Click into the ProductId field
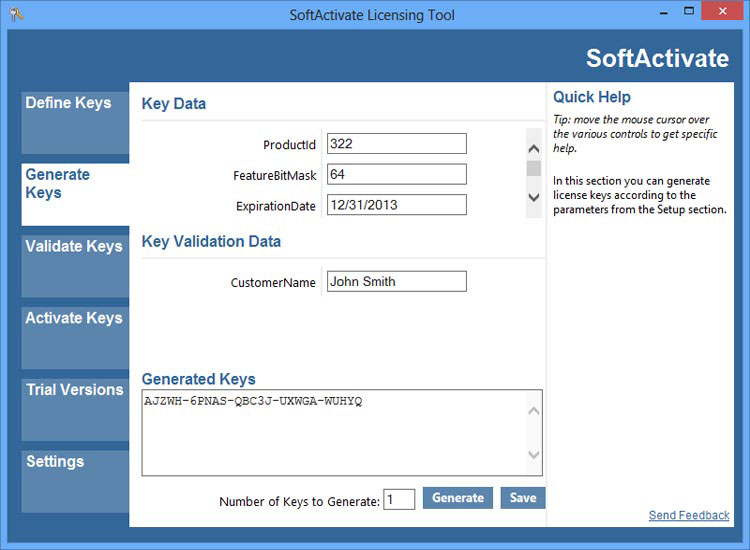750x550 pixels. tap(396, 144)
